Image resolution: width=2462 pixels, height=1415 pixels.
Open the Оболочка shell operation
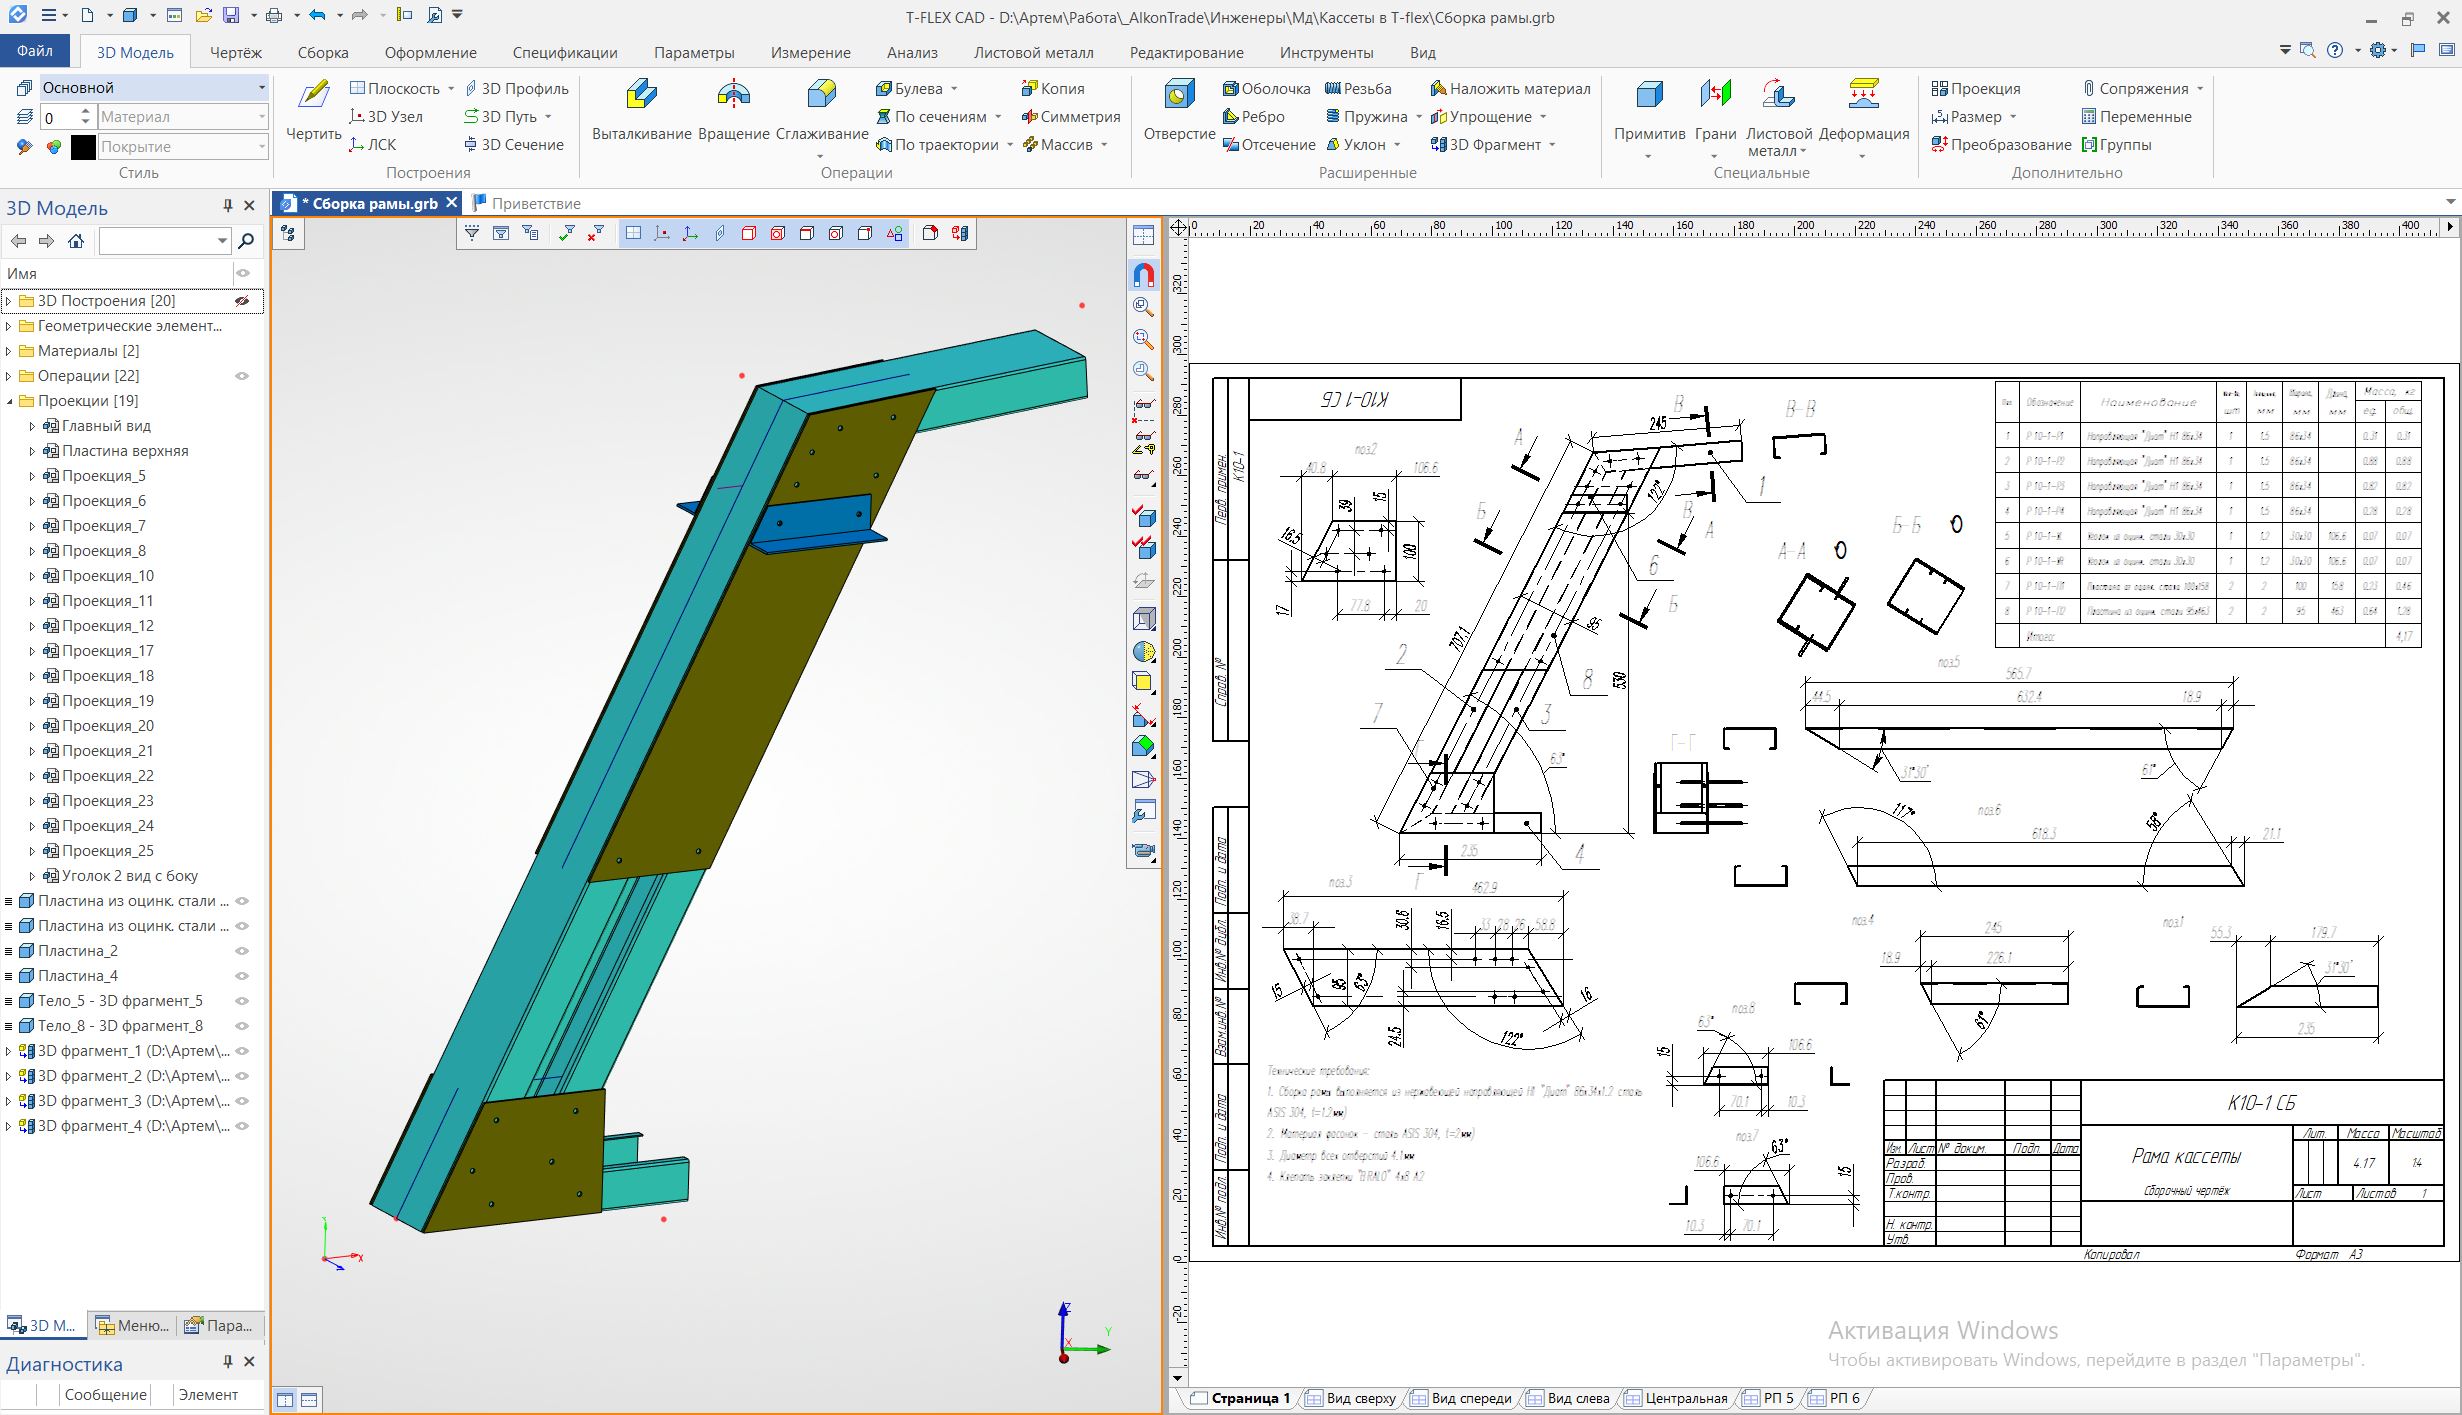coord(1266,89)
